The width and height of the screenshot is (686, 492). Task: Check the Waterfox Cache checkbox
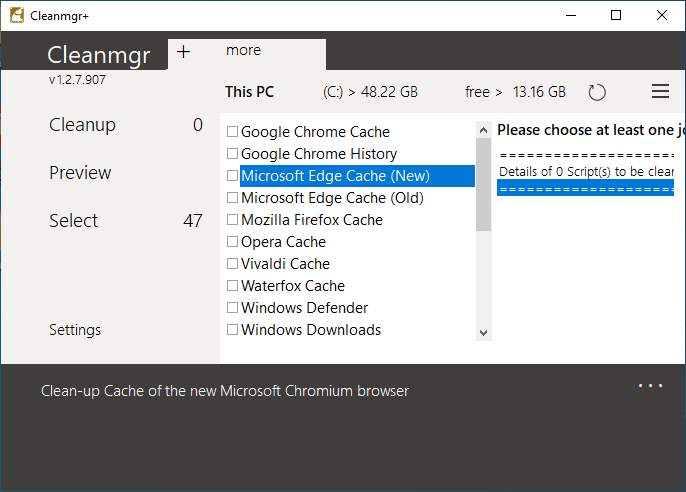232,286
